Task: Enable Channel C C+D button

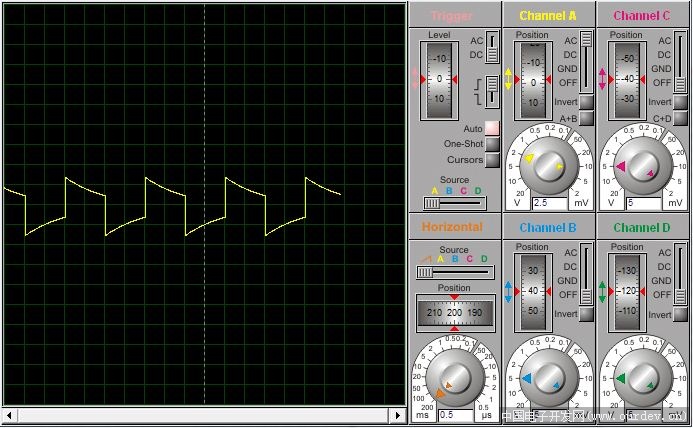Action: click(680, 118)
